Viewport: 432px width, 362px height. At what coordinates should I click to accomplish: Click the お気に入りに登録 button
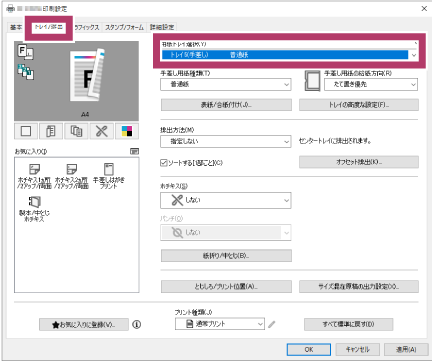click(x=84, y=324)
